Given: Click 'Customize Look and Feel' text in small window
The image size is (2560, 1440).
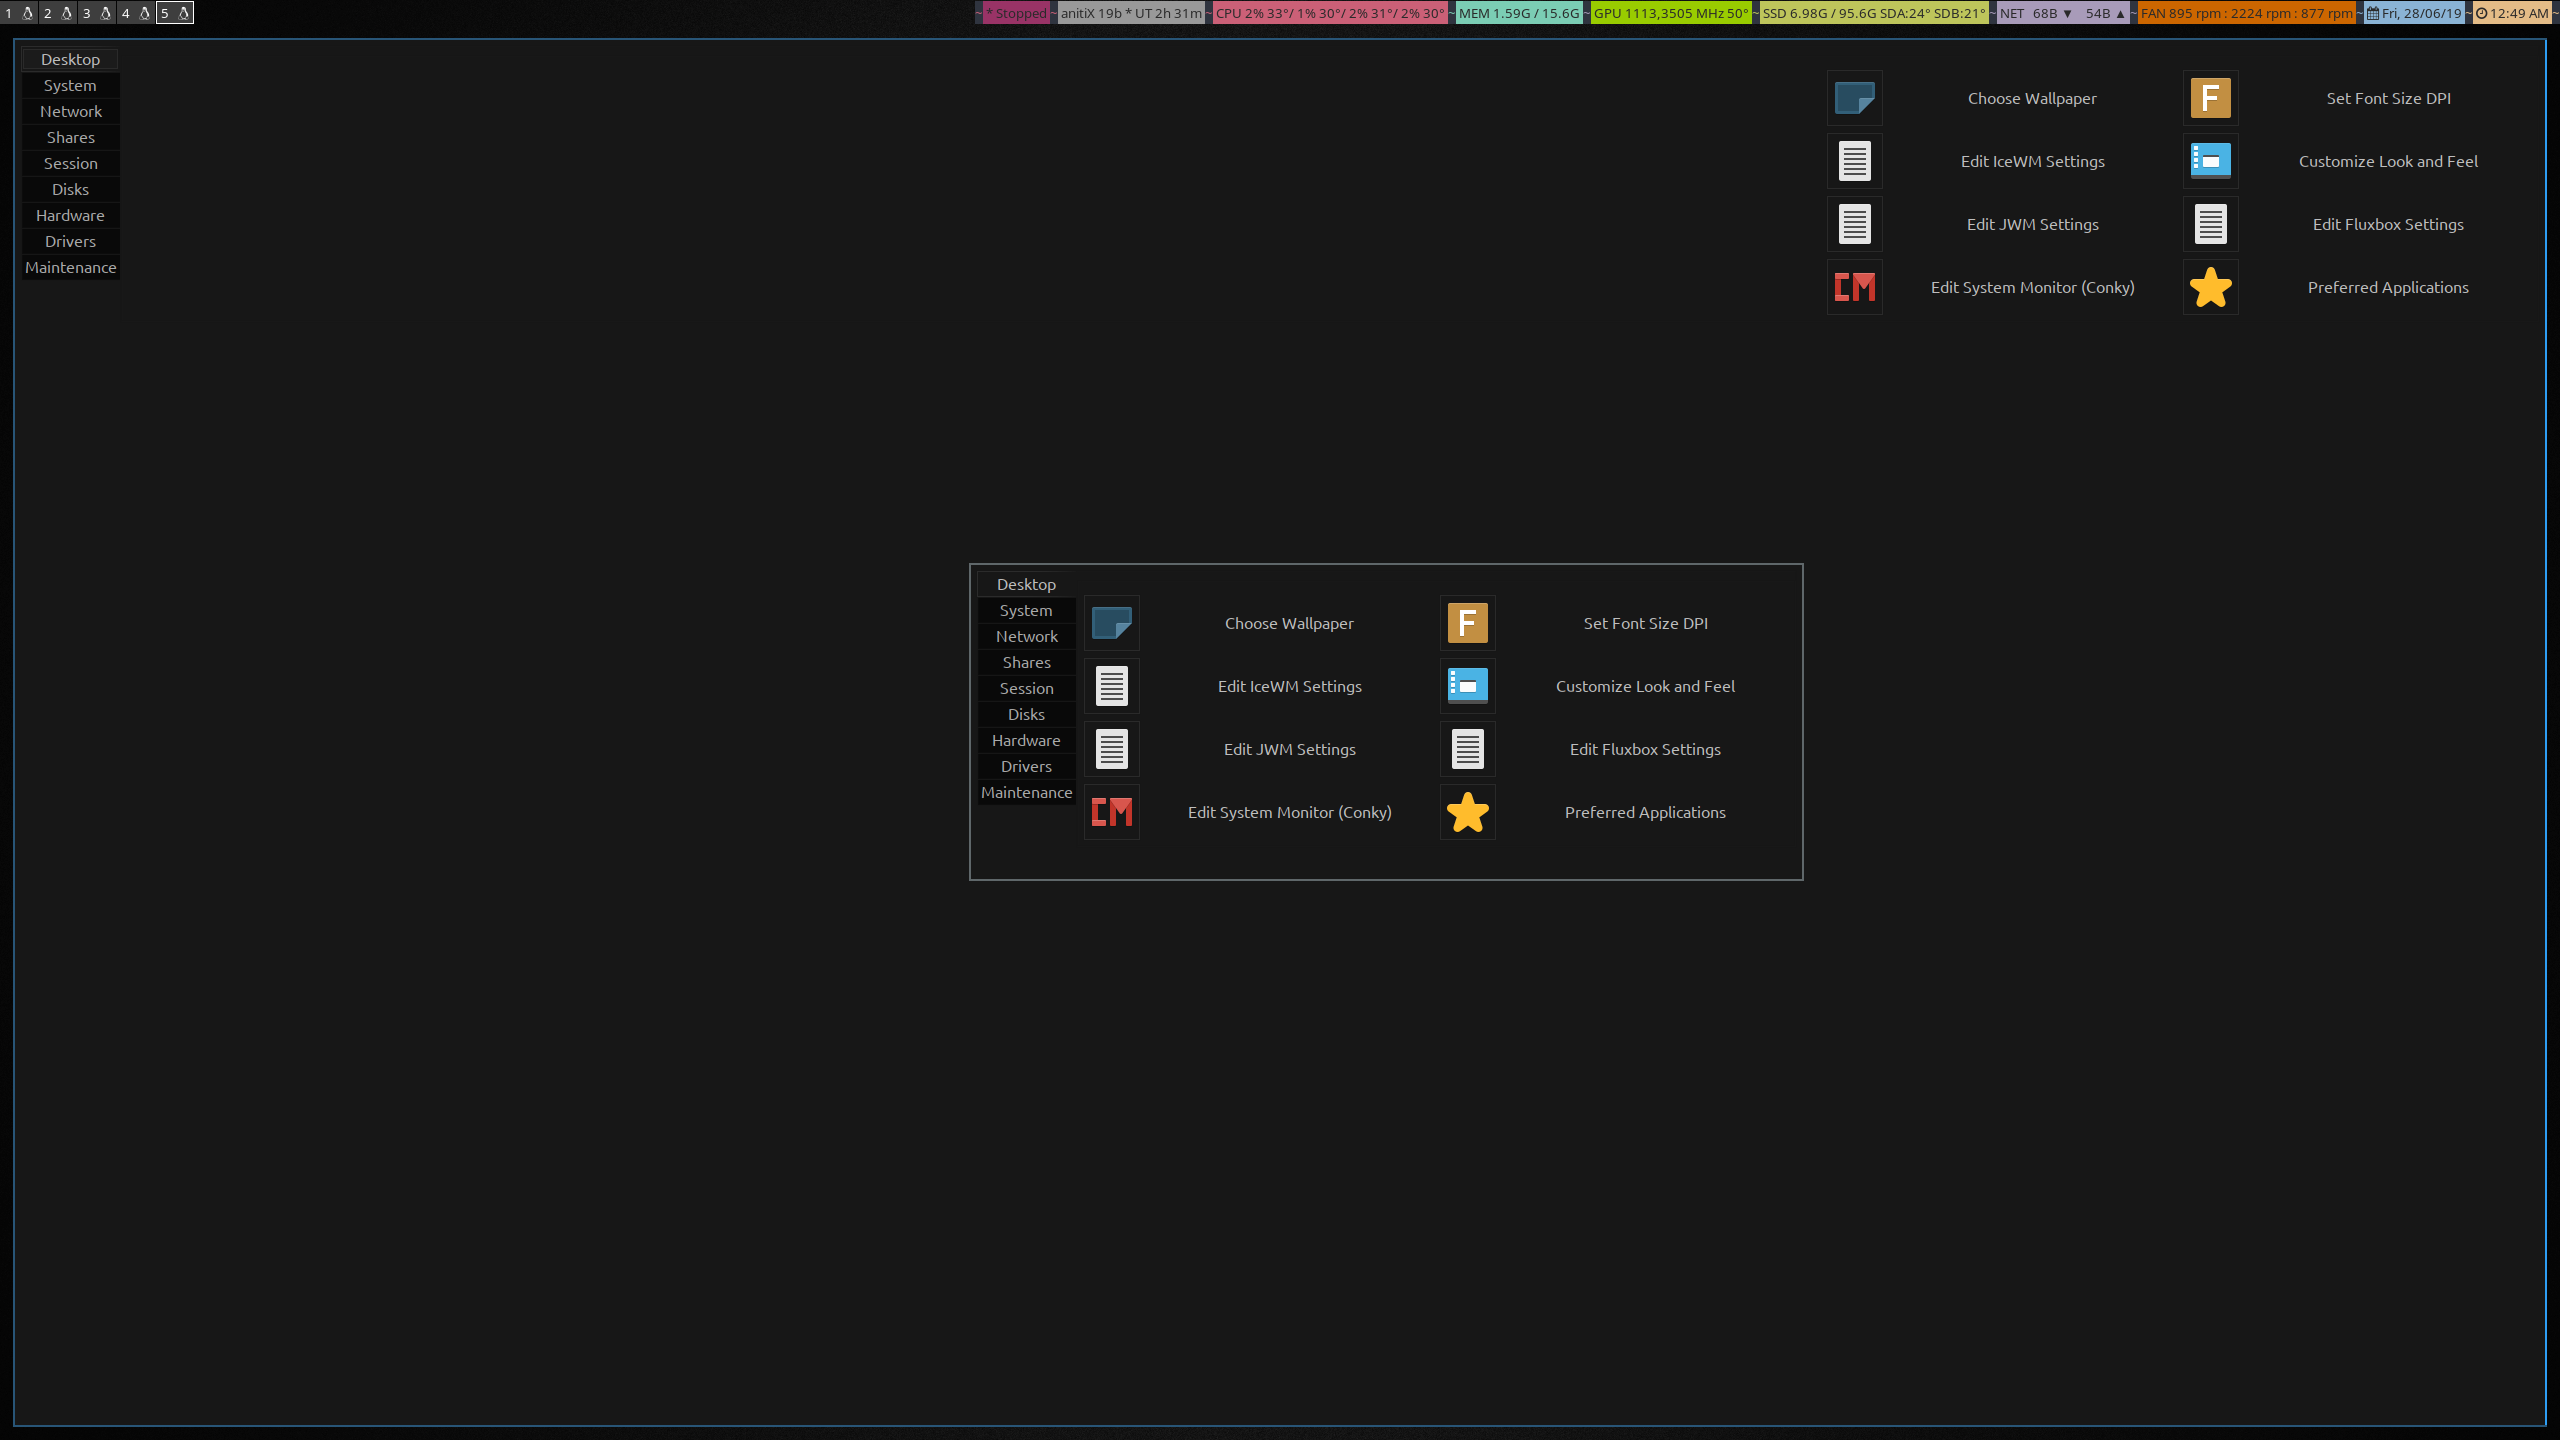Looking at the screenshot, I should [1645, 686].
